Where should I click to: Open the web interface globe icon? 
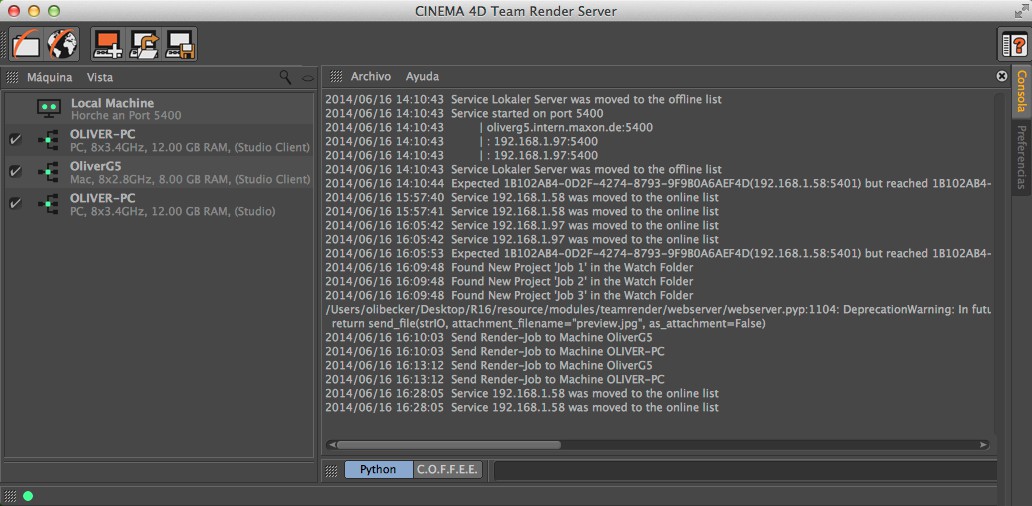(62, 44)
